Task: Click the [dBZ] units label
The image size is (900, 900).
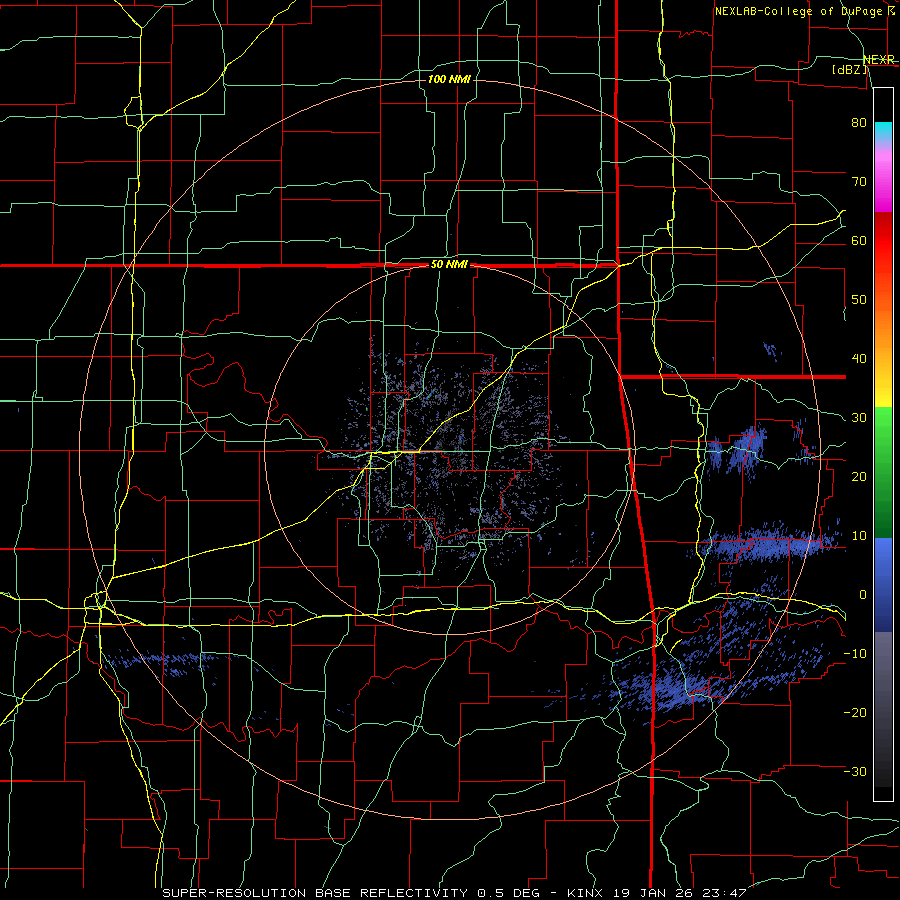Action: point(849,69)
